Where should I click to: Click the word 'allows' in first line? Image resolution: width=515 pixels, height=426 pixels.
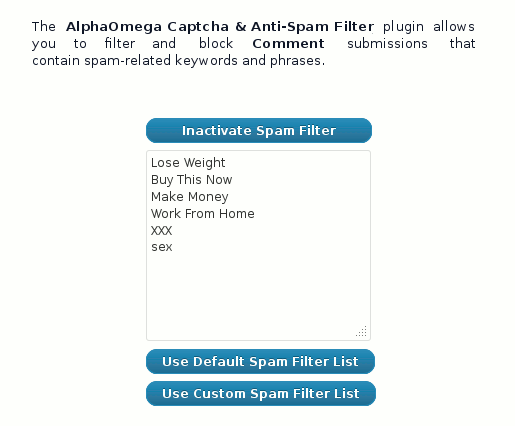tap(454, 27)
